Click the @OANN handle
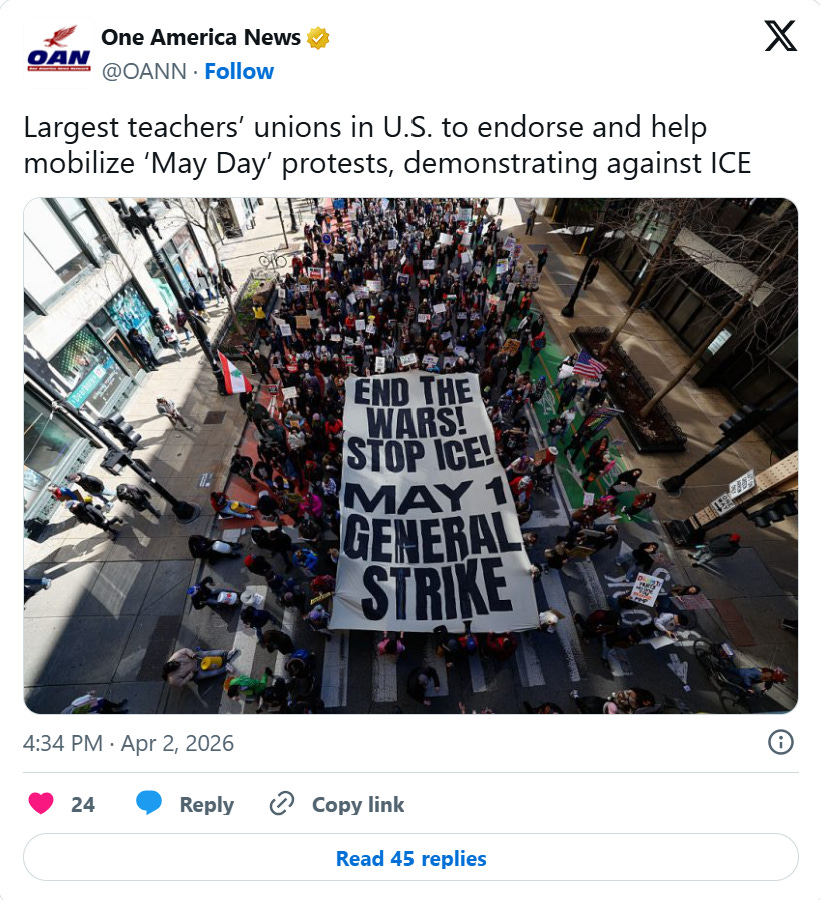The height and width of the screenshot is (900, 820). [x=144, y=72]
